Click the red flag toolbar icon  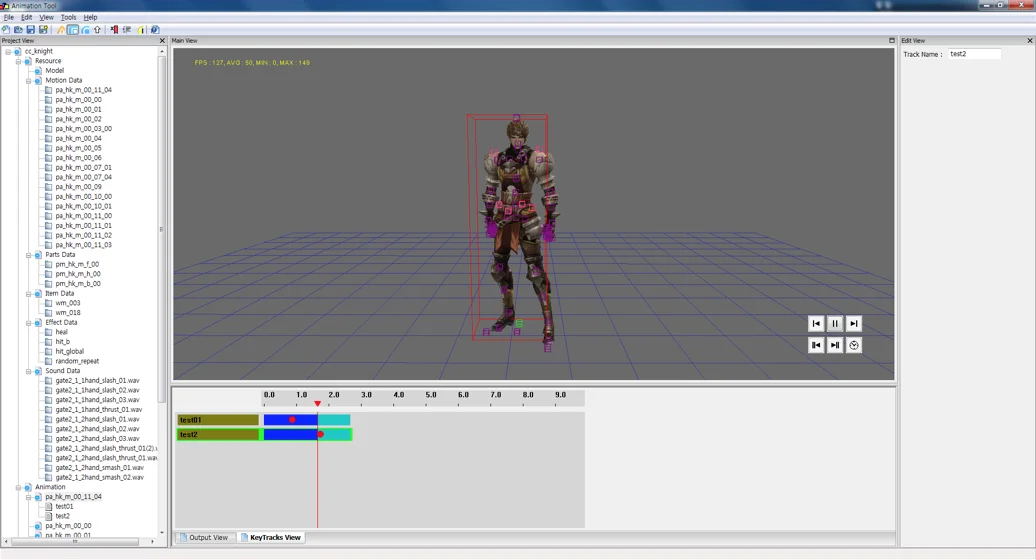[x=114, y=30]
